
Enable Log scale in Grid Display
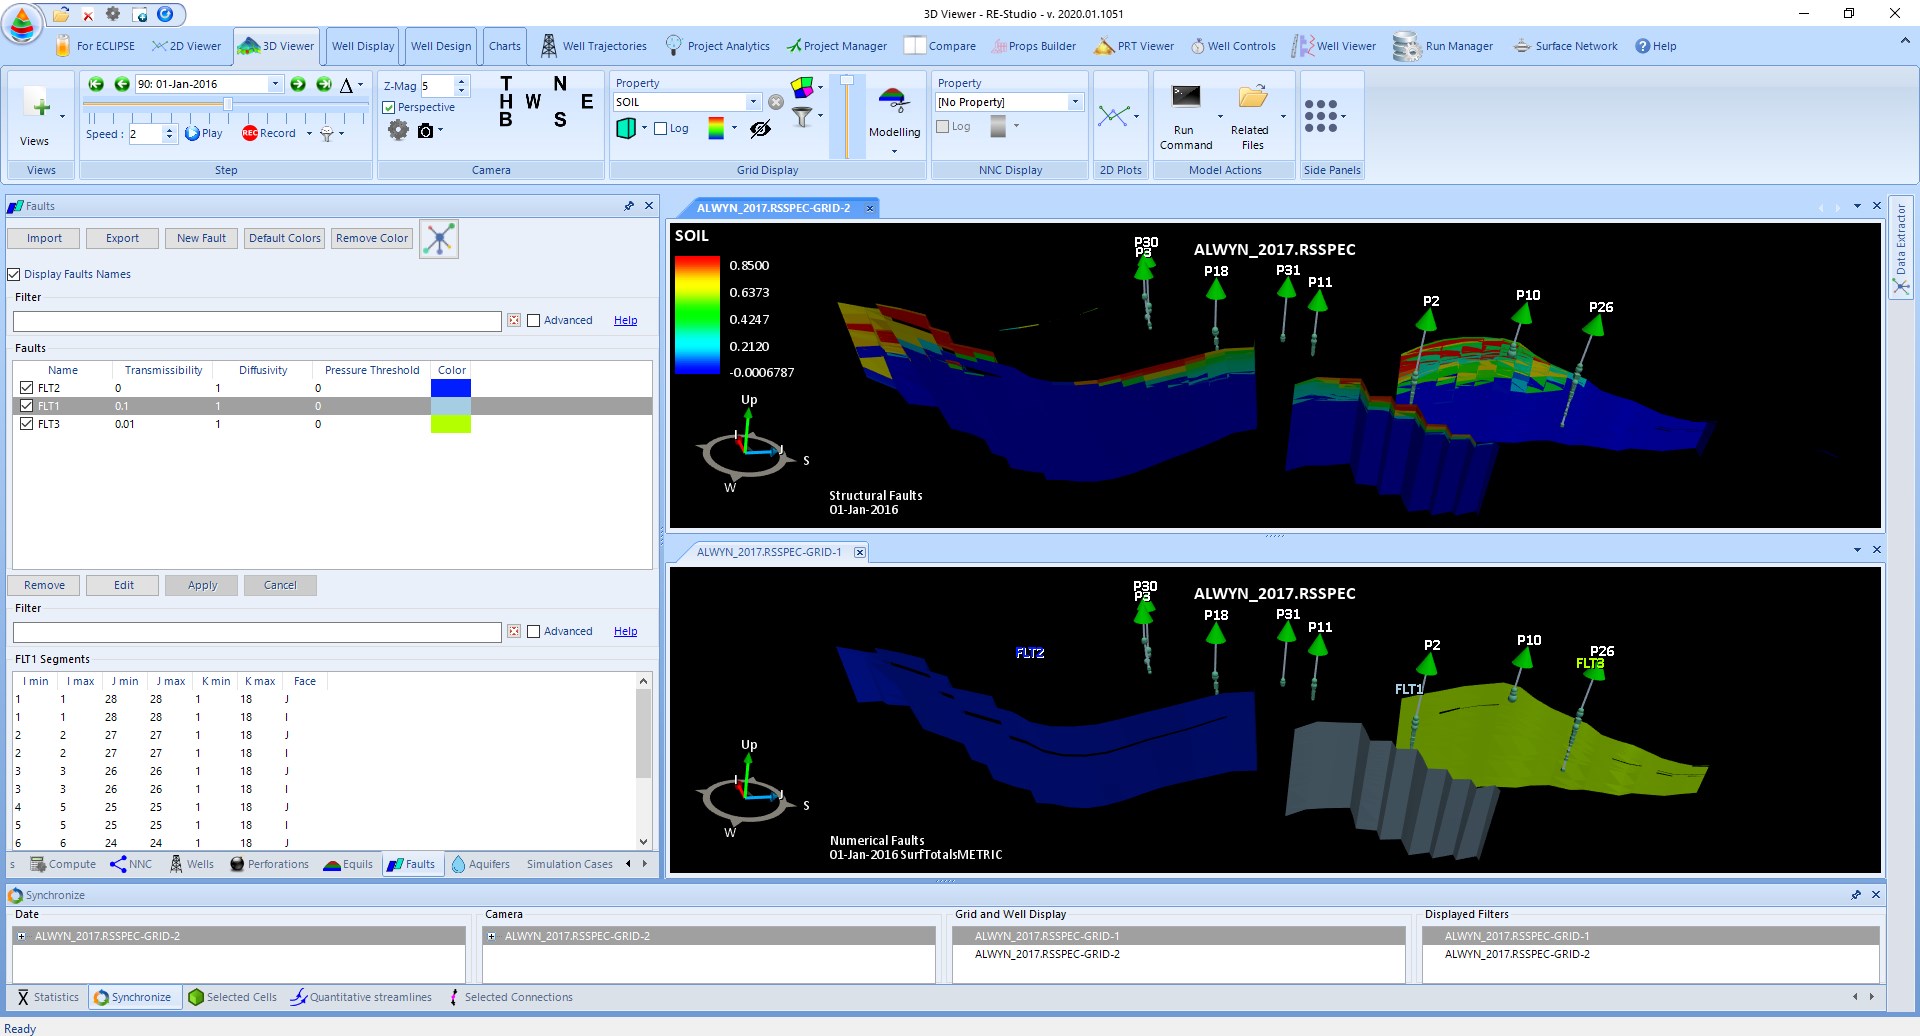[660, 128]
